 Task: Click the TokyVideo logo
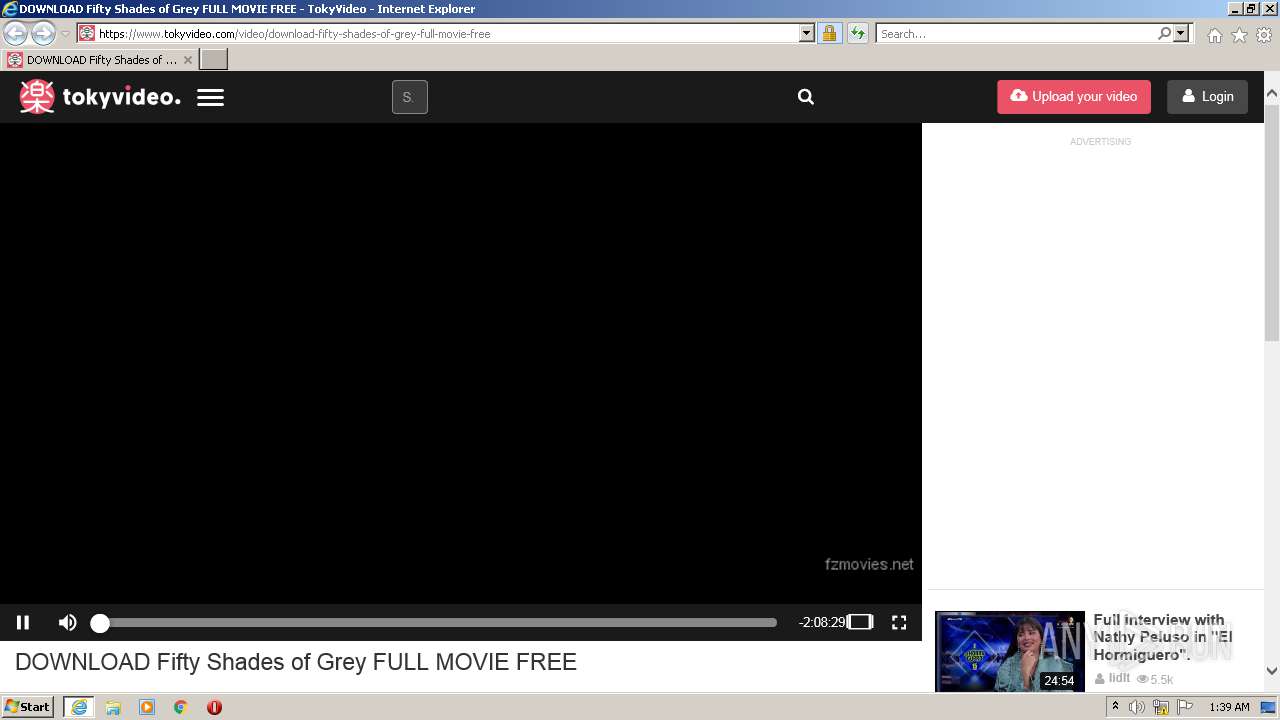100,97
